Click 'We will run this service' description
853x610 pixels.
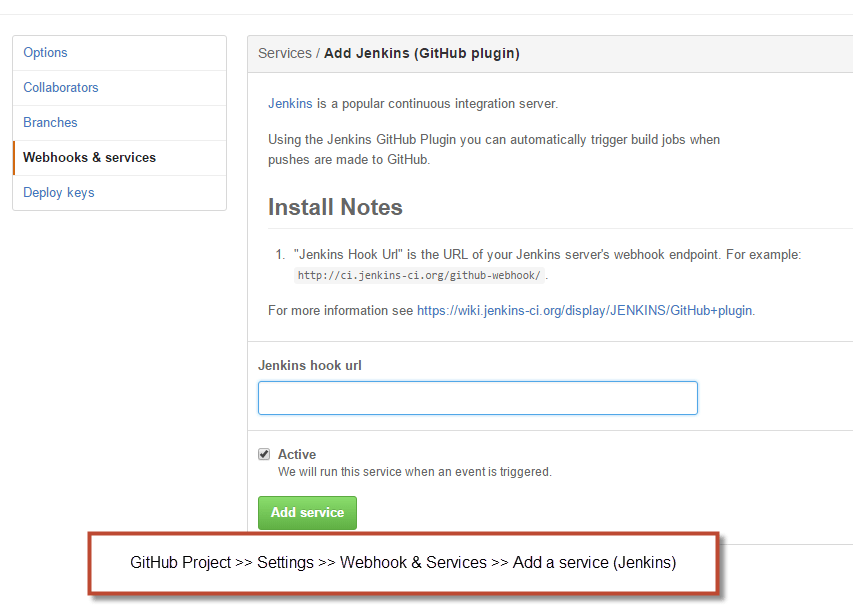(415, 472)
